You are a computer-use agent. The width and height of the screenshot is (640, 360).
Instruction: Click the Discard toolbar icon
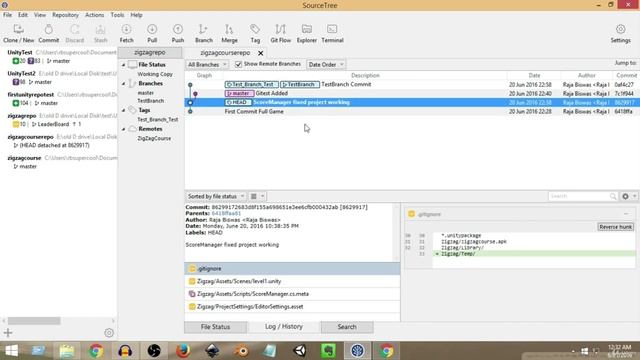[x=75, y=33]
